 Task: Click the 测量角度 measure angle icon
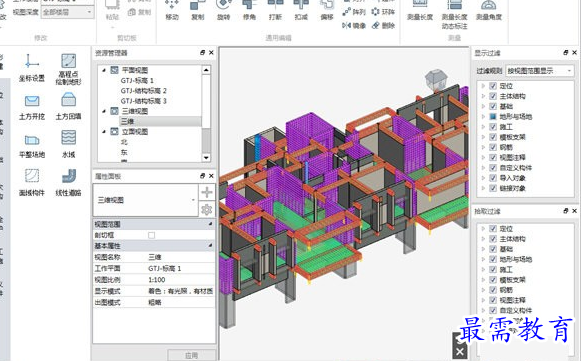[x=488, y=5]
